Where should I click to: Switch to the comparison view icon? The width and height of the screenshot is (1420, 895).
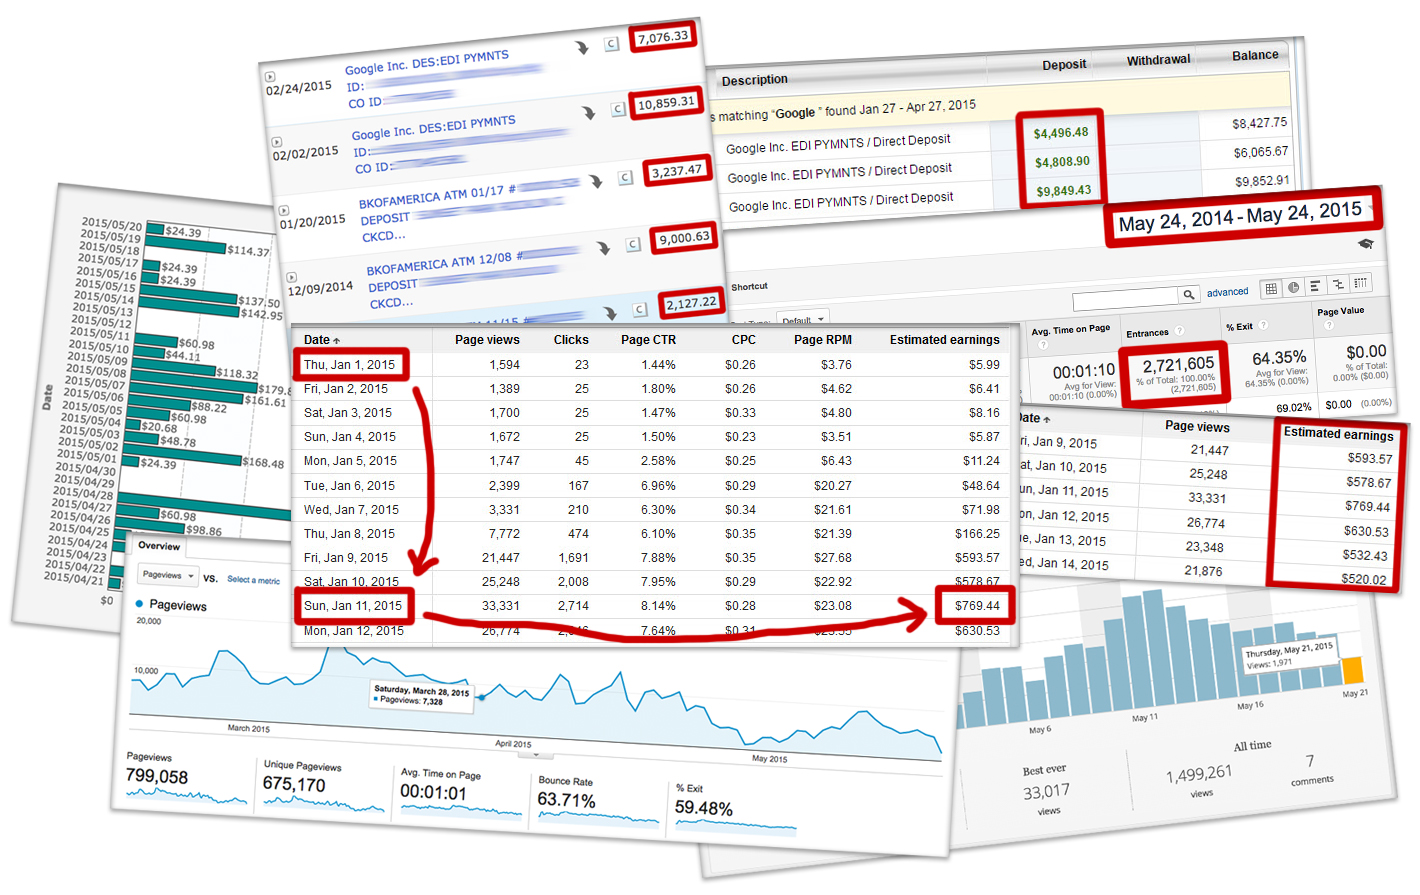pyautogui.click(x=1337, y=285)
